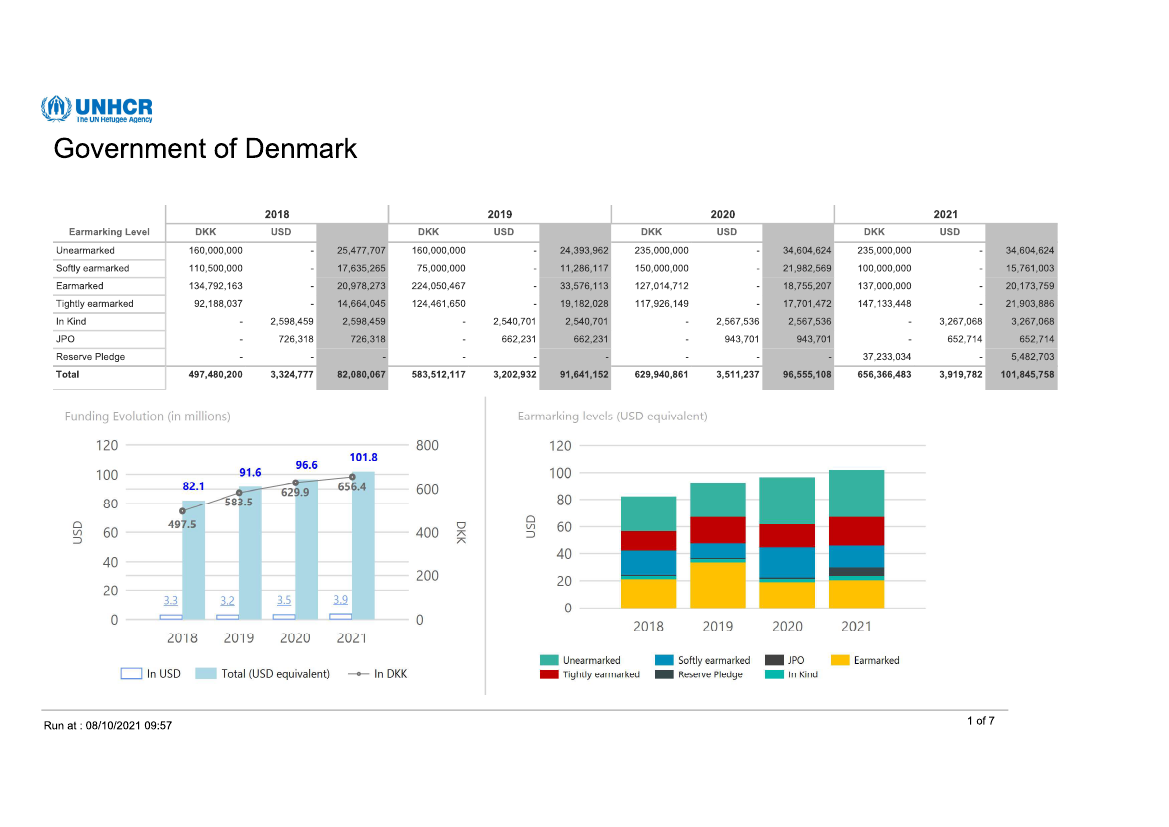The width and height of the screenshot is (1169, 827).
Task: Select the cell value 110,500,000
Action: (215, 268)
